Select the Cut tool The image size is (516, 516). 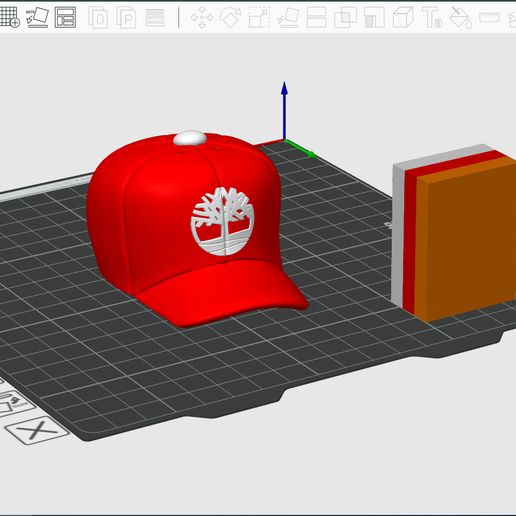[316, 17]
